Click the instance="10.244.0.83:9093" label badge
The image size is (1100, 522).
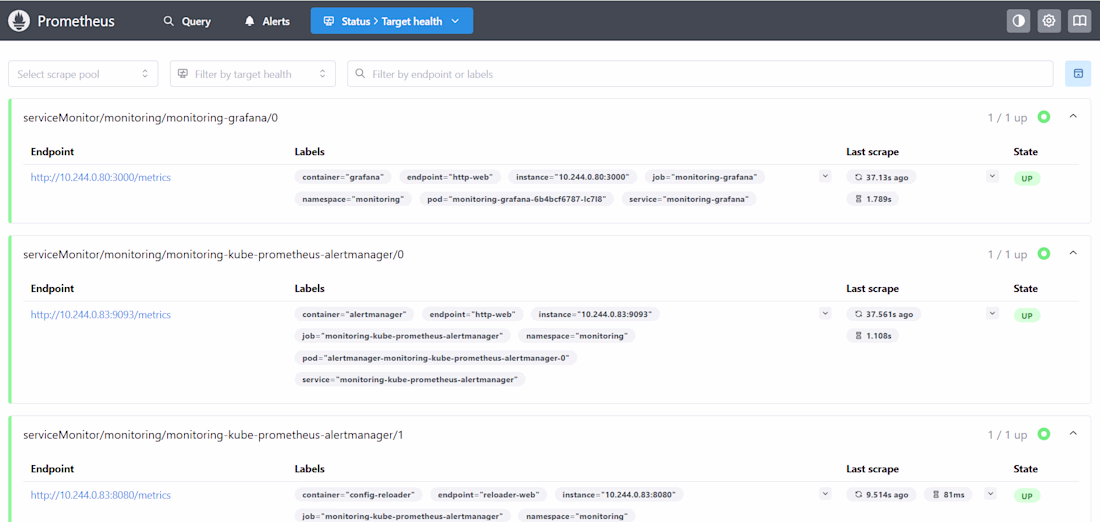point(595,314)
